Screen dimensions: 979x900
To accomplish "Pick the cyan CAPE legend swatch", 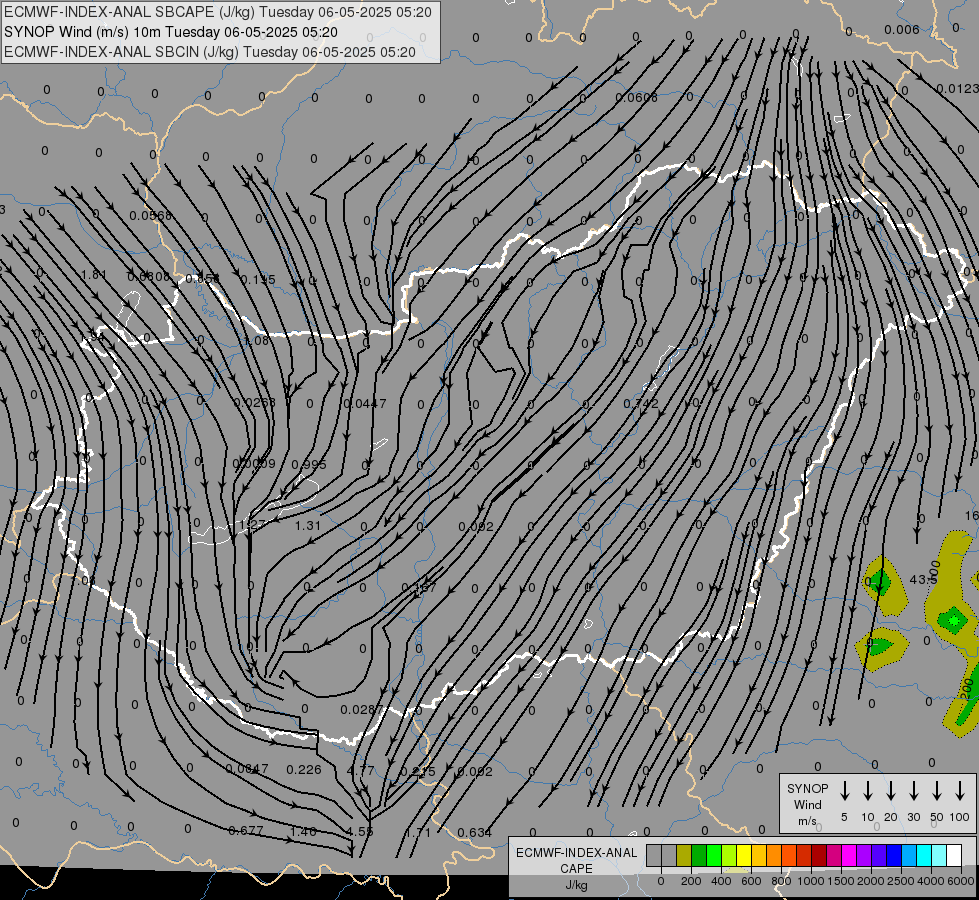I will (x=923, y=856).
